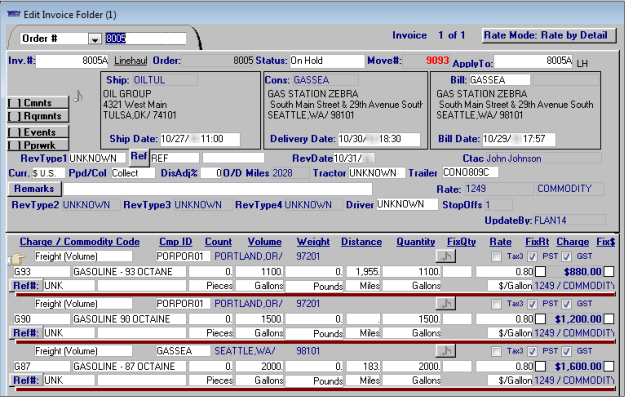
Task: Open the Pprwrk button
Action: (x=38, y=145)
